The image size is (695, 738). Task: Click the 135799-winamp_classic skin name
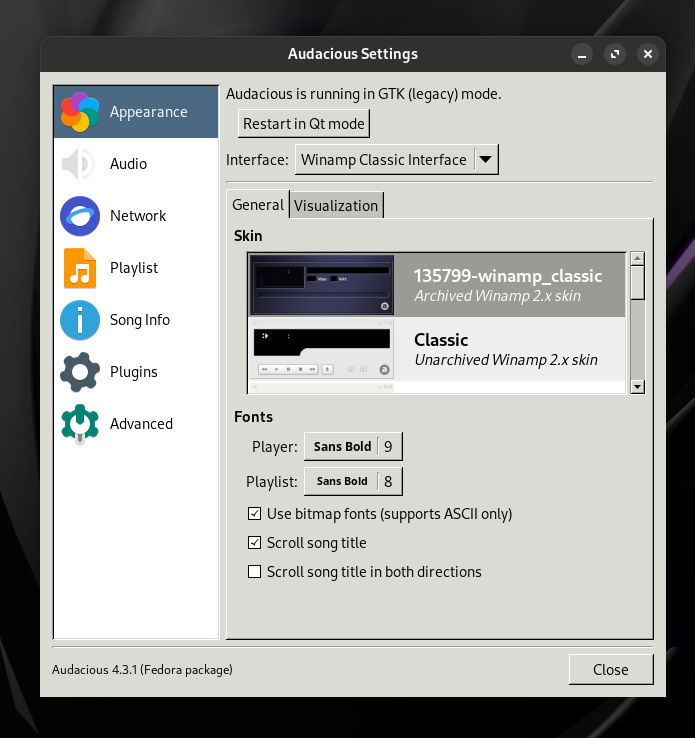tap(508, 276)
